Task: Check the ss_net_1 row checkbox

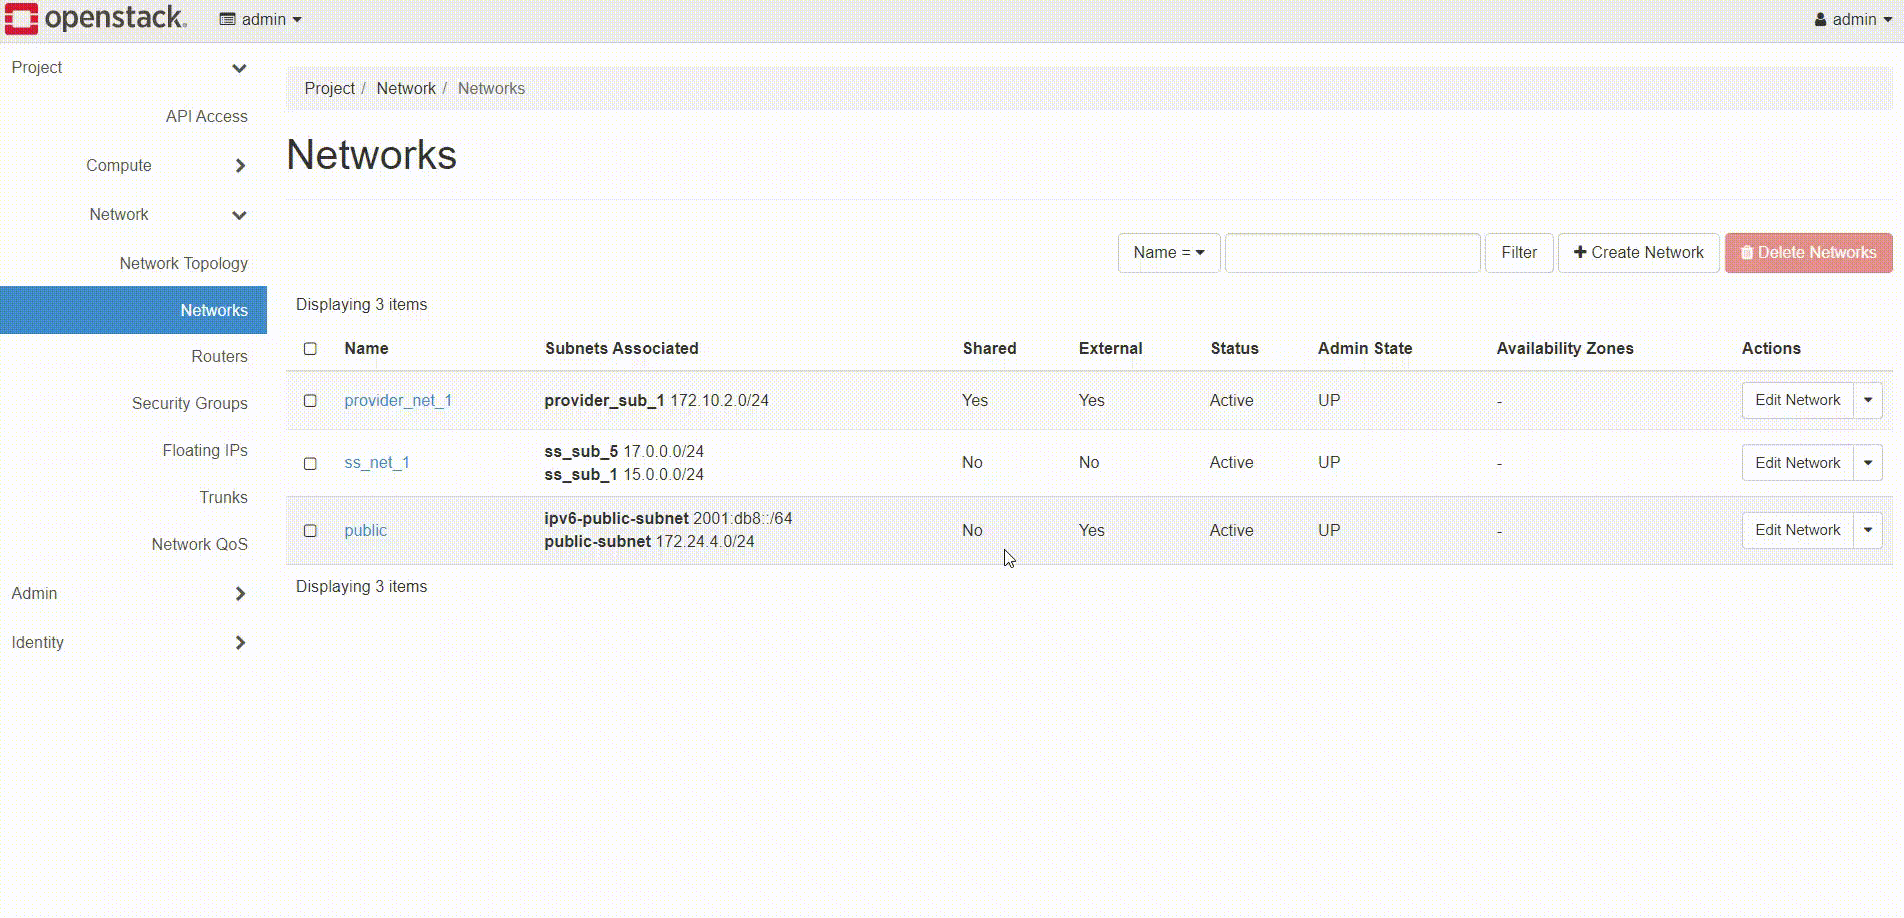Action: [x=310, y=464]
